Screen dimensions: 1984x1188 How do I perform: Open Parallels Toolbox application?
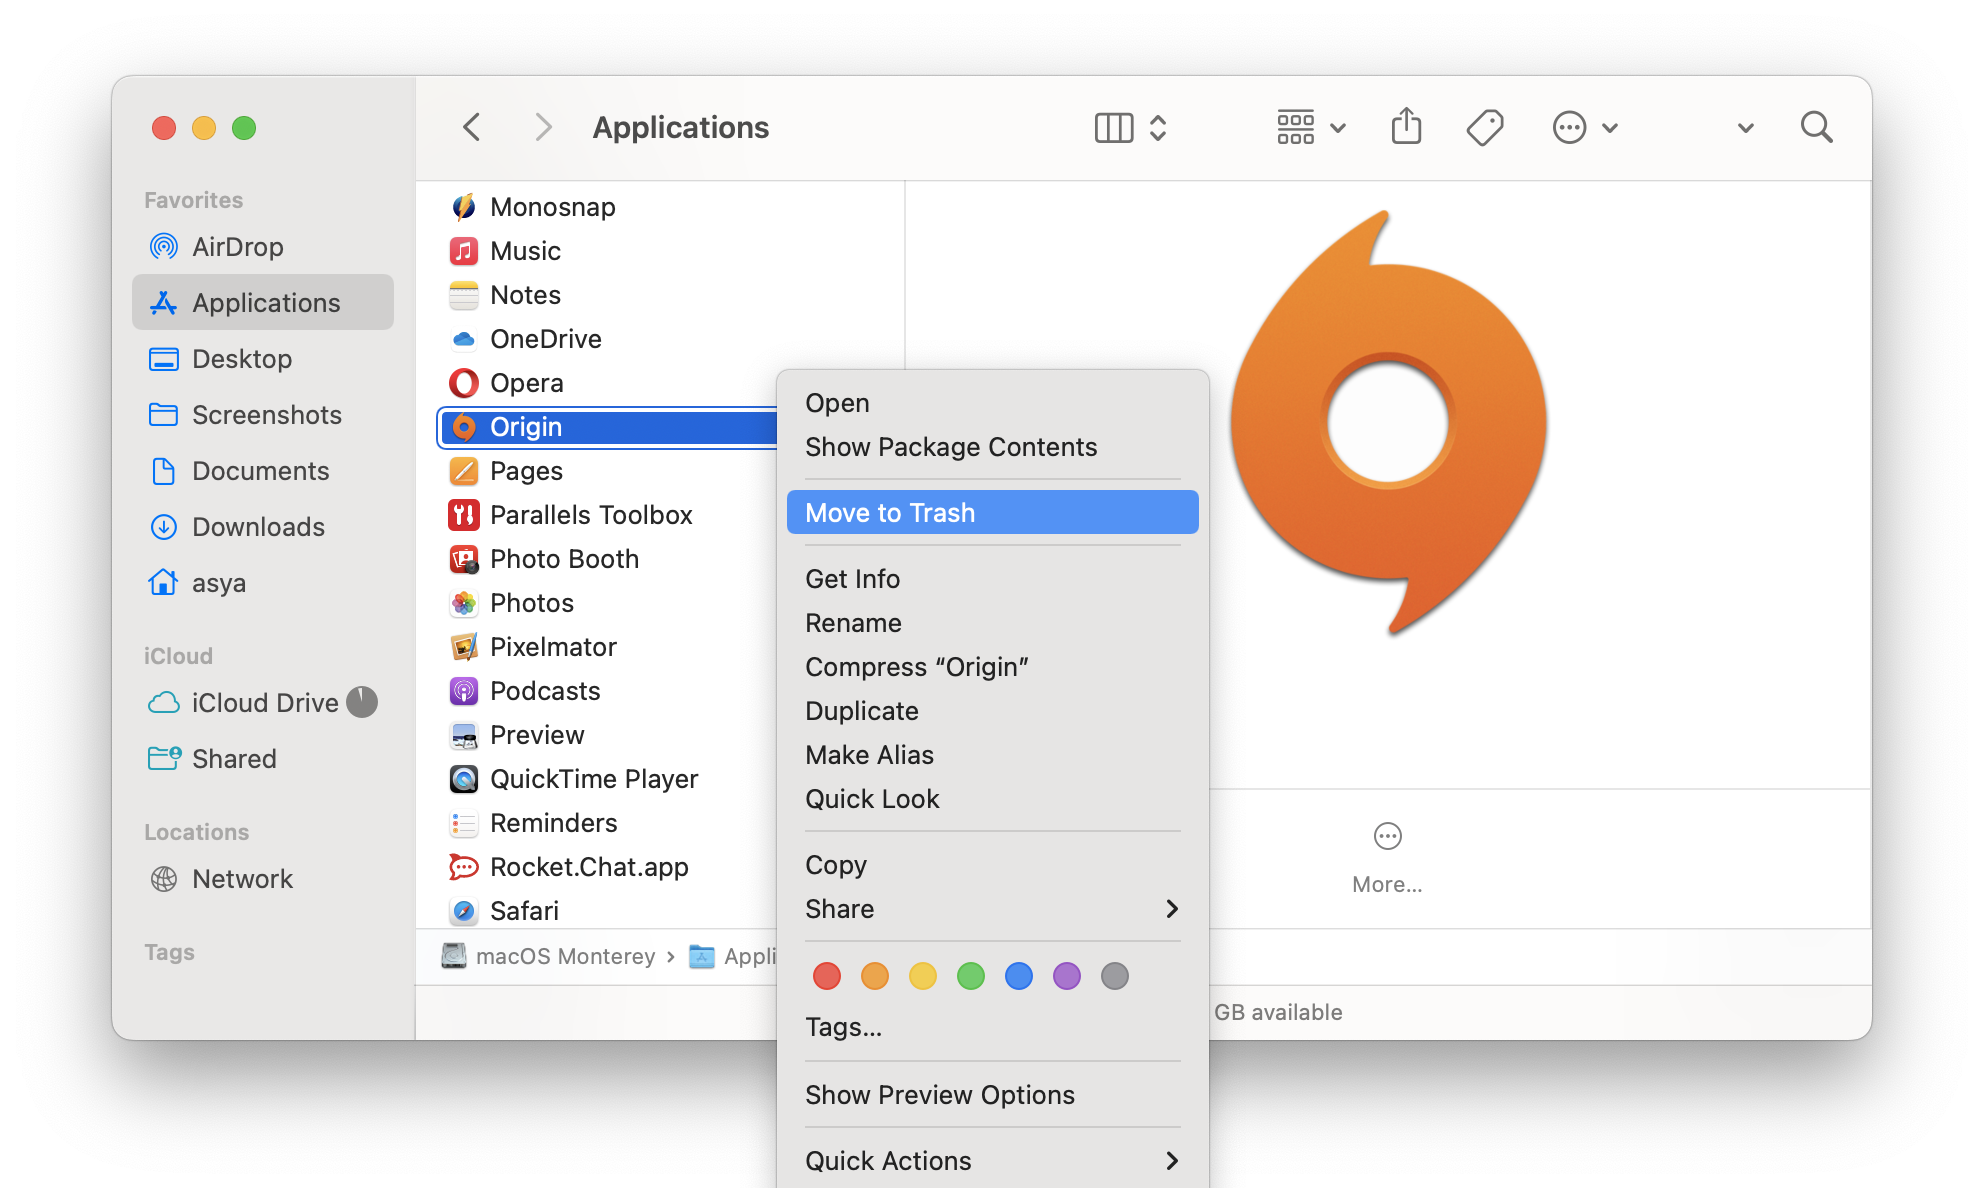point(591,515)
